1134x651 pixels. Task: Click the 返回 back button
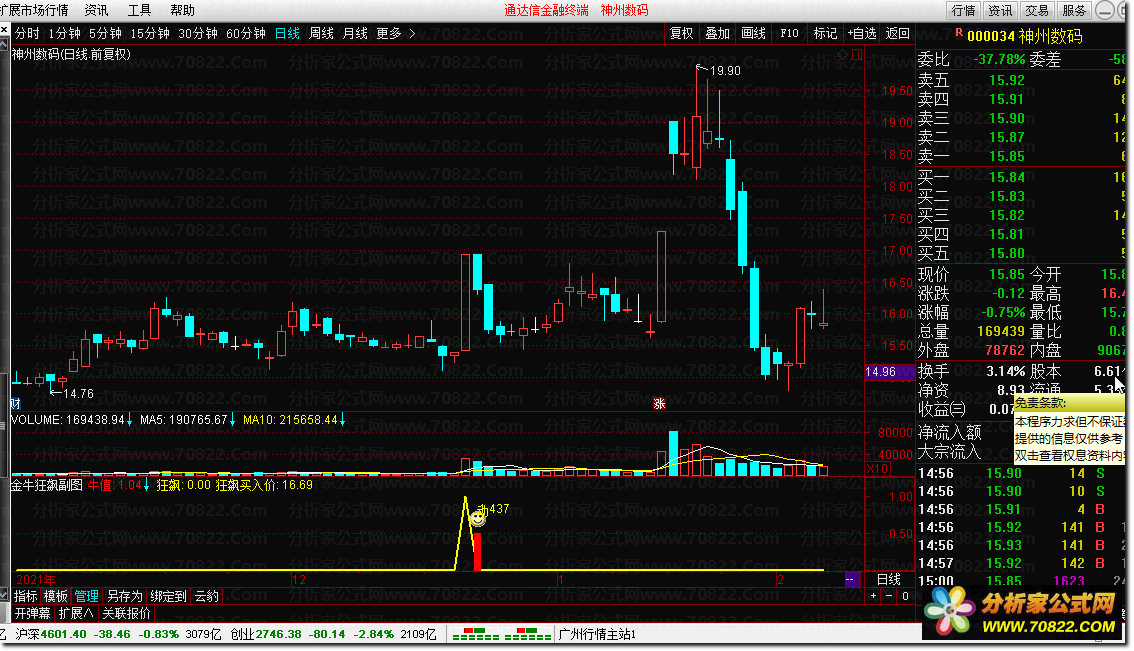point(898,33)
